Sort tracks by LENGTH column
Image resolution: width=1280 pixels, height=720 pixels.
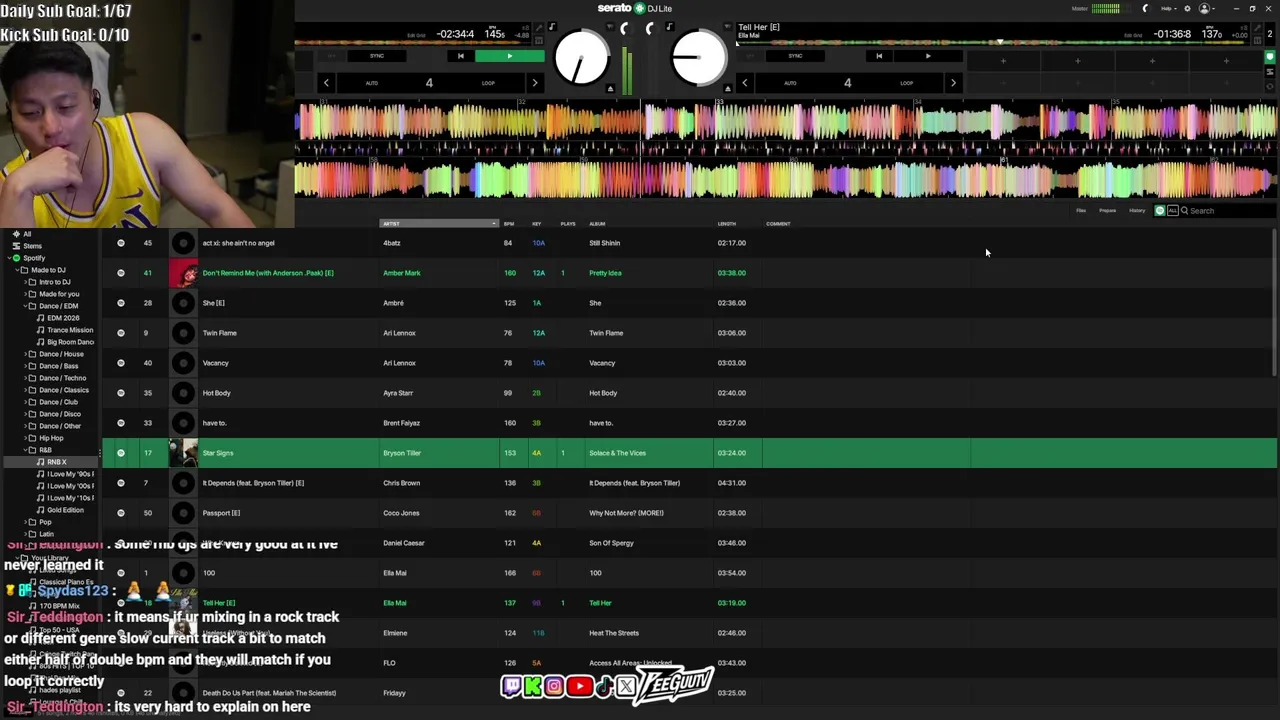click(727, 224)
